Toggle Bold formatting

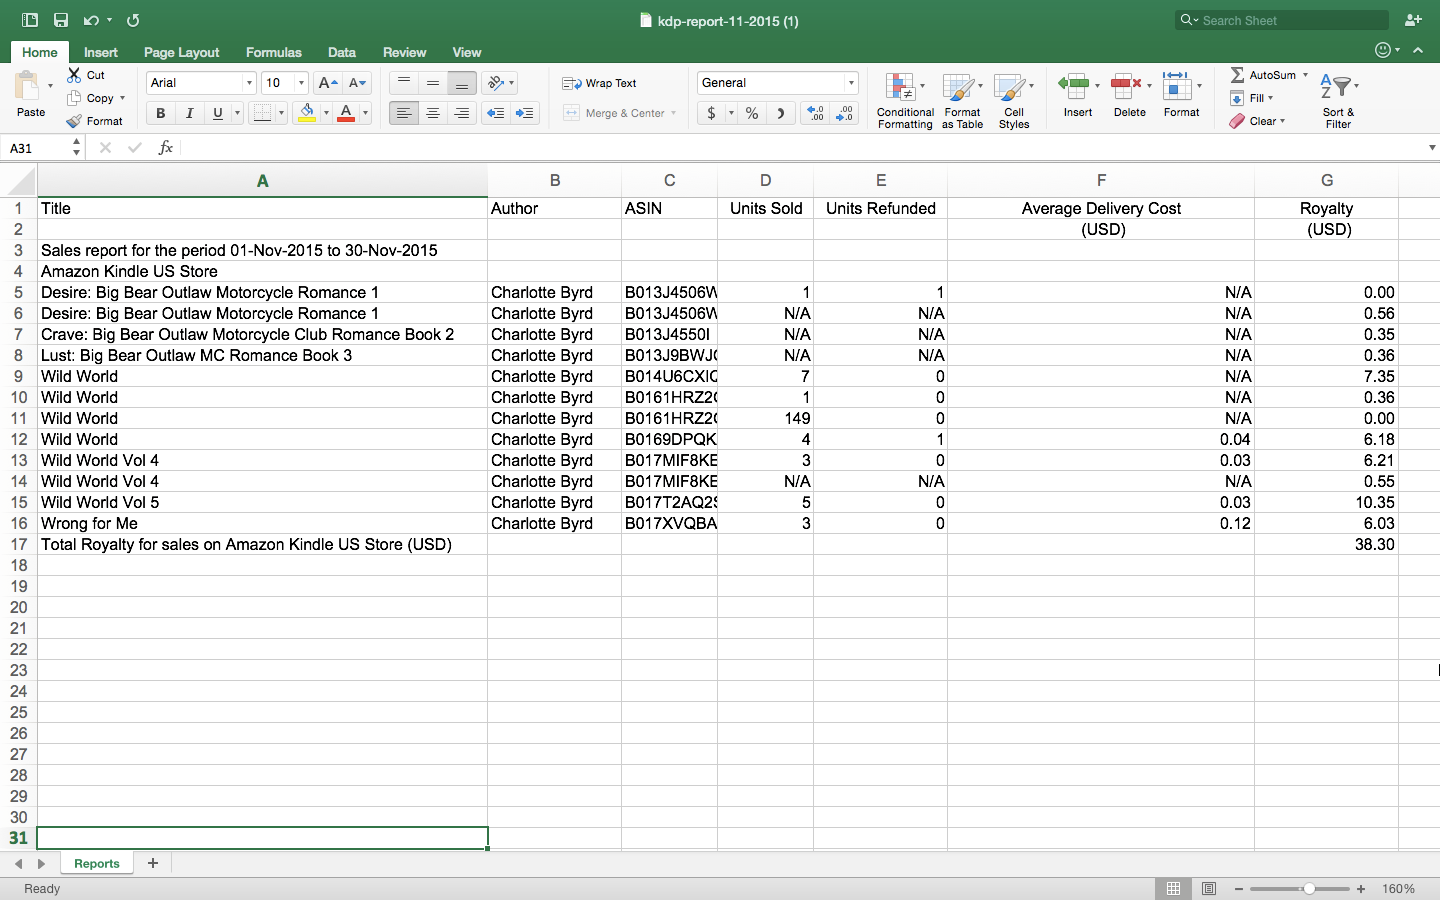pos(160,113)
